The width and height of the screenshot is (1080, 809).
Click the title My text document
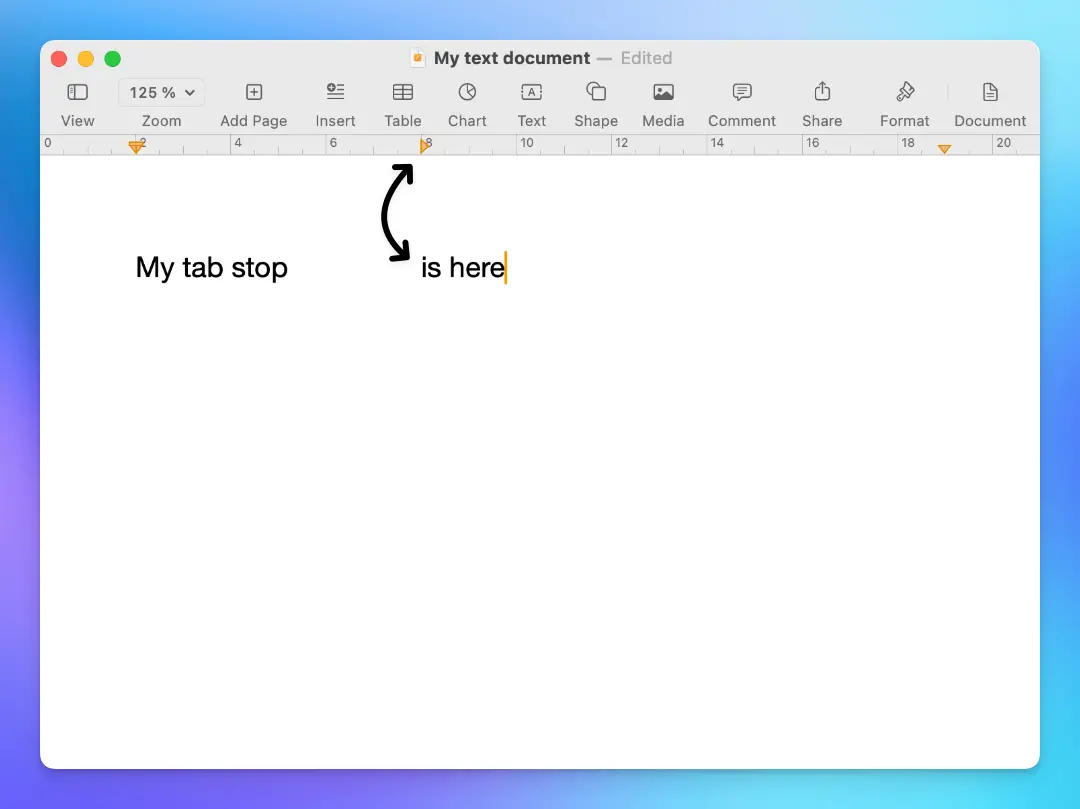coord(511,58)
